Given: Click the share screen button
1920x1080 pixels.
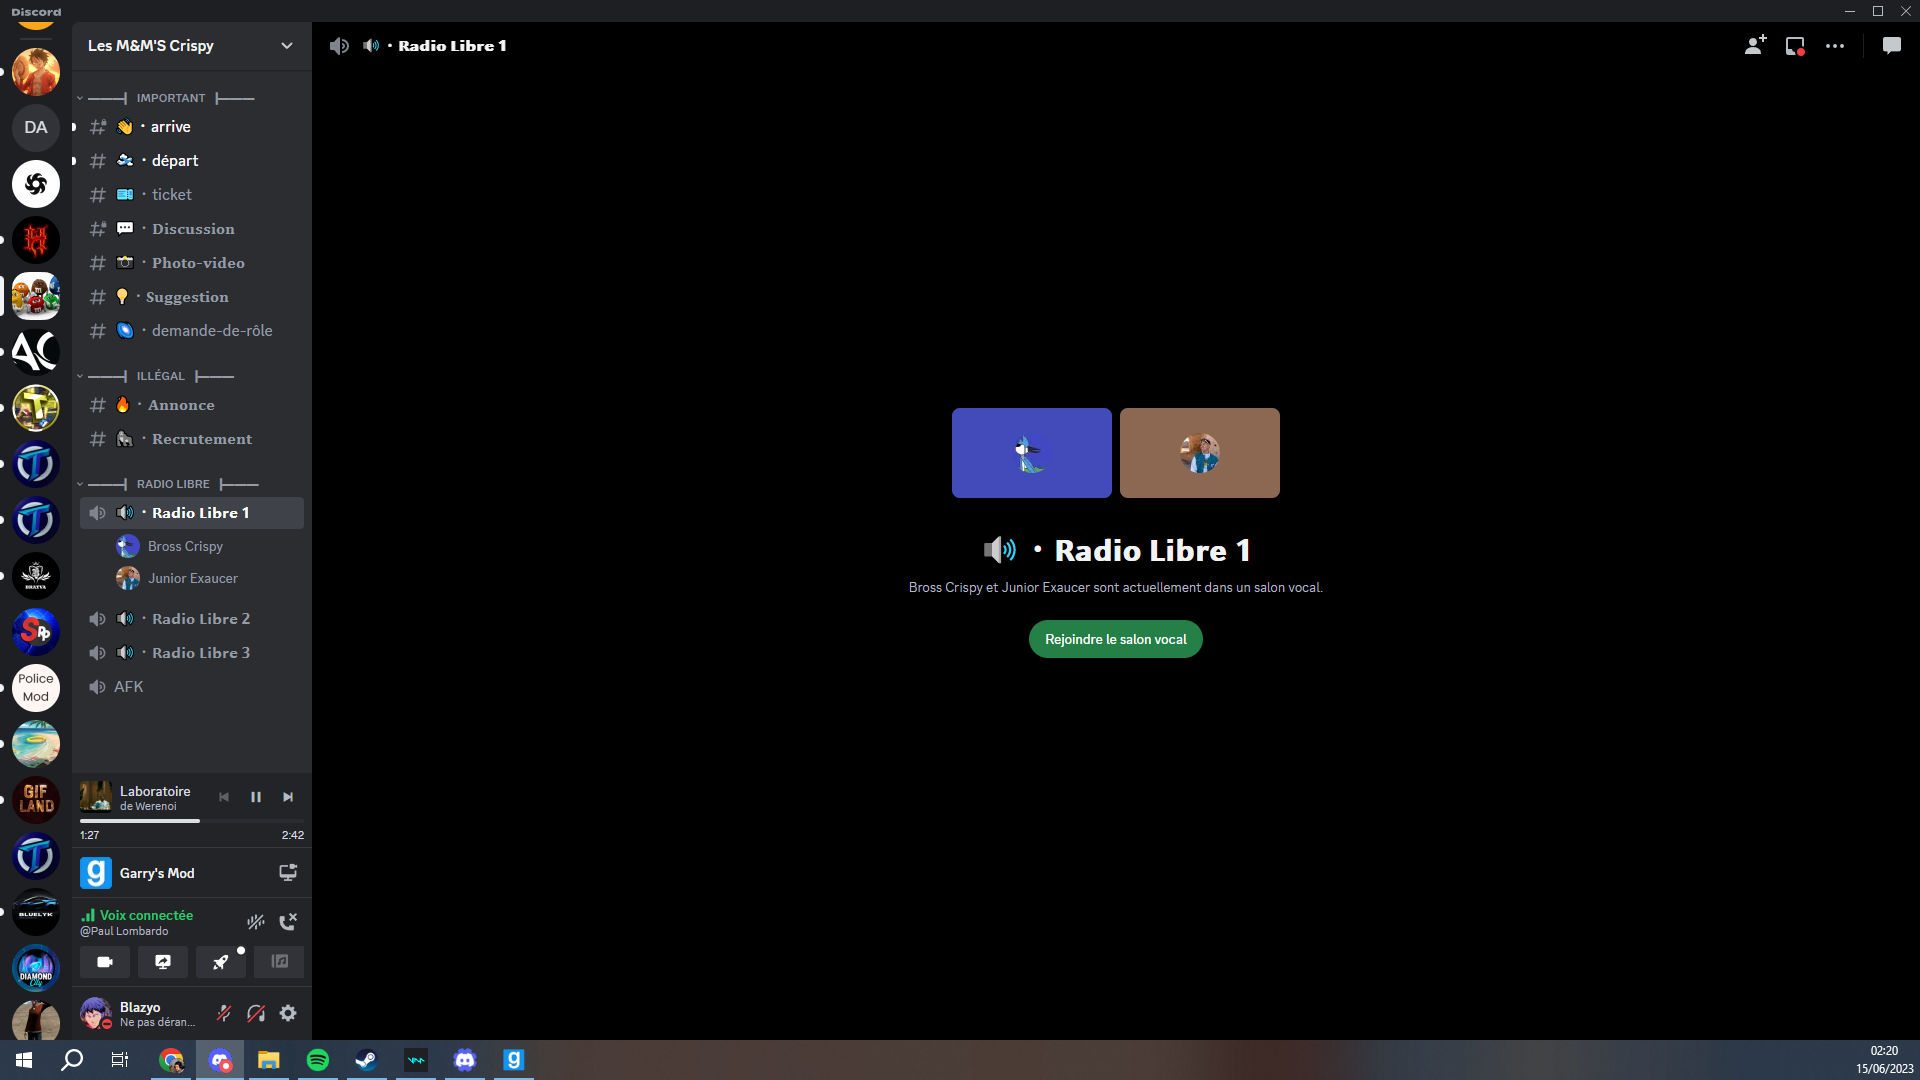Looking at the screenshot, I should coord(163,962).
